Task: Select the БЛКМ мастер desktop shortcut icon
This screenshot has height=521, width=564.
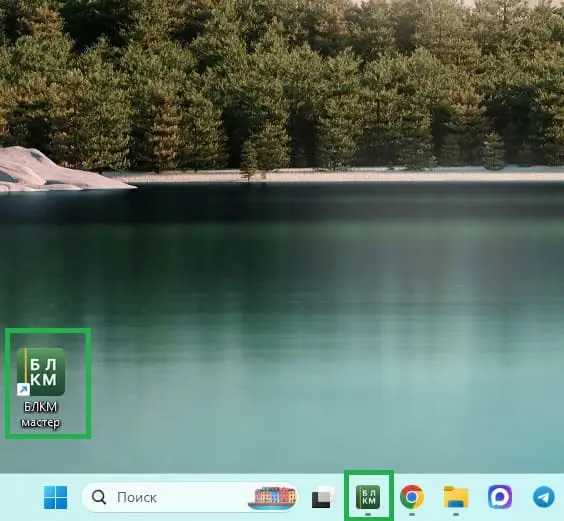Action: coord(41,372)
